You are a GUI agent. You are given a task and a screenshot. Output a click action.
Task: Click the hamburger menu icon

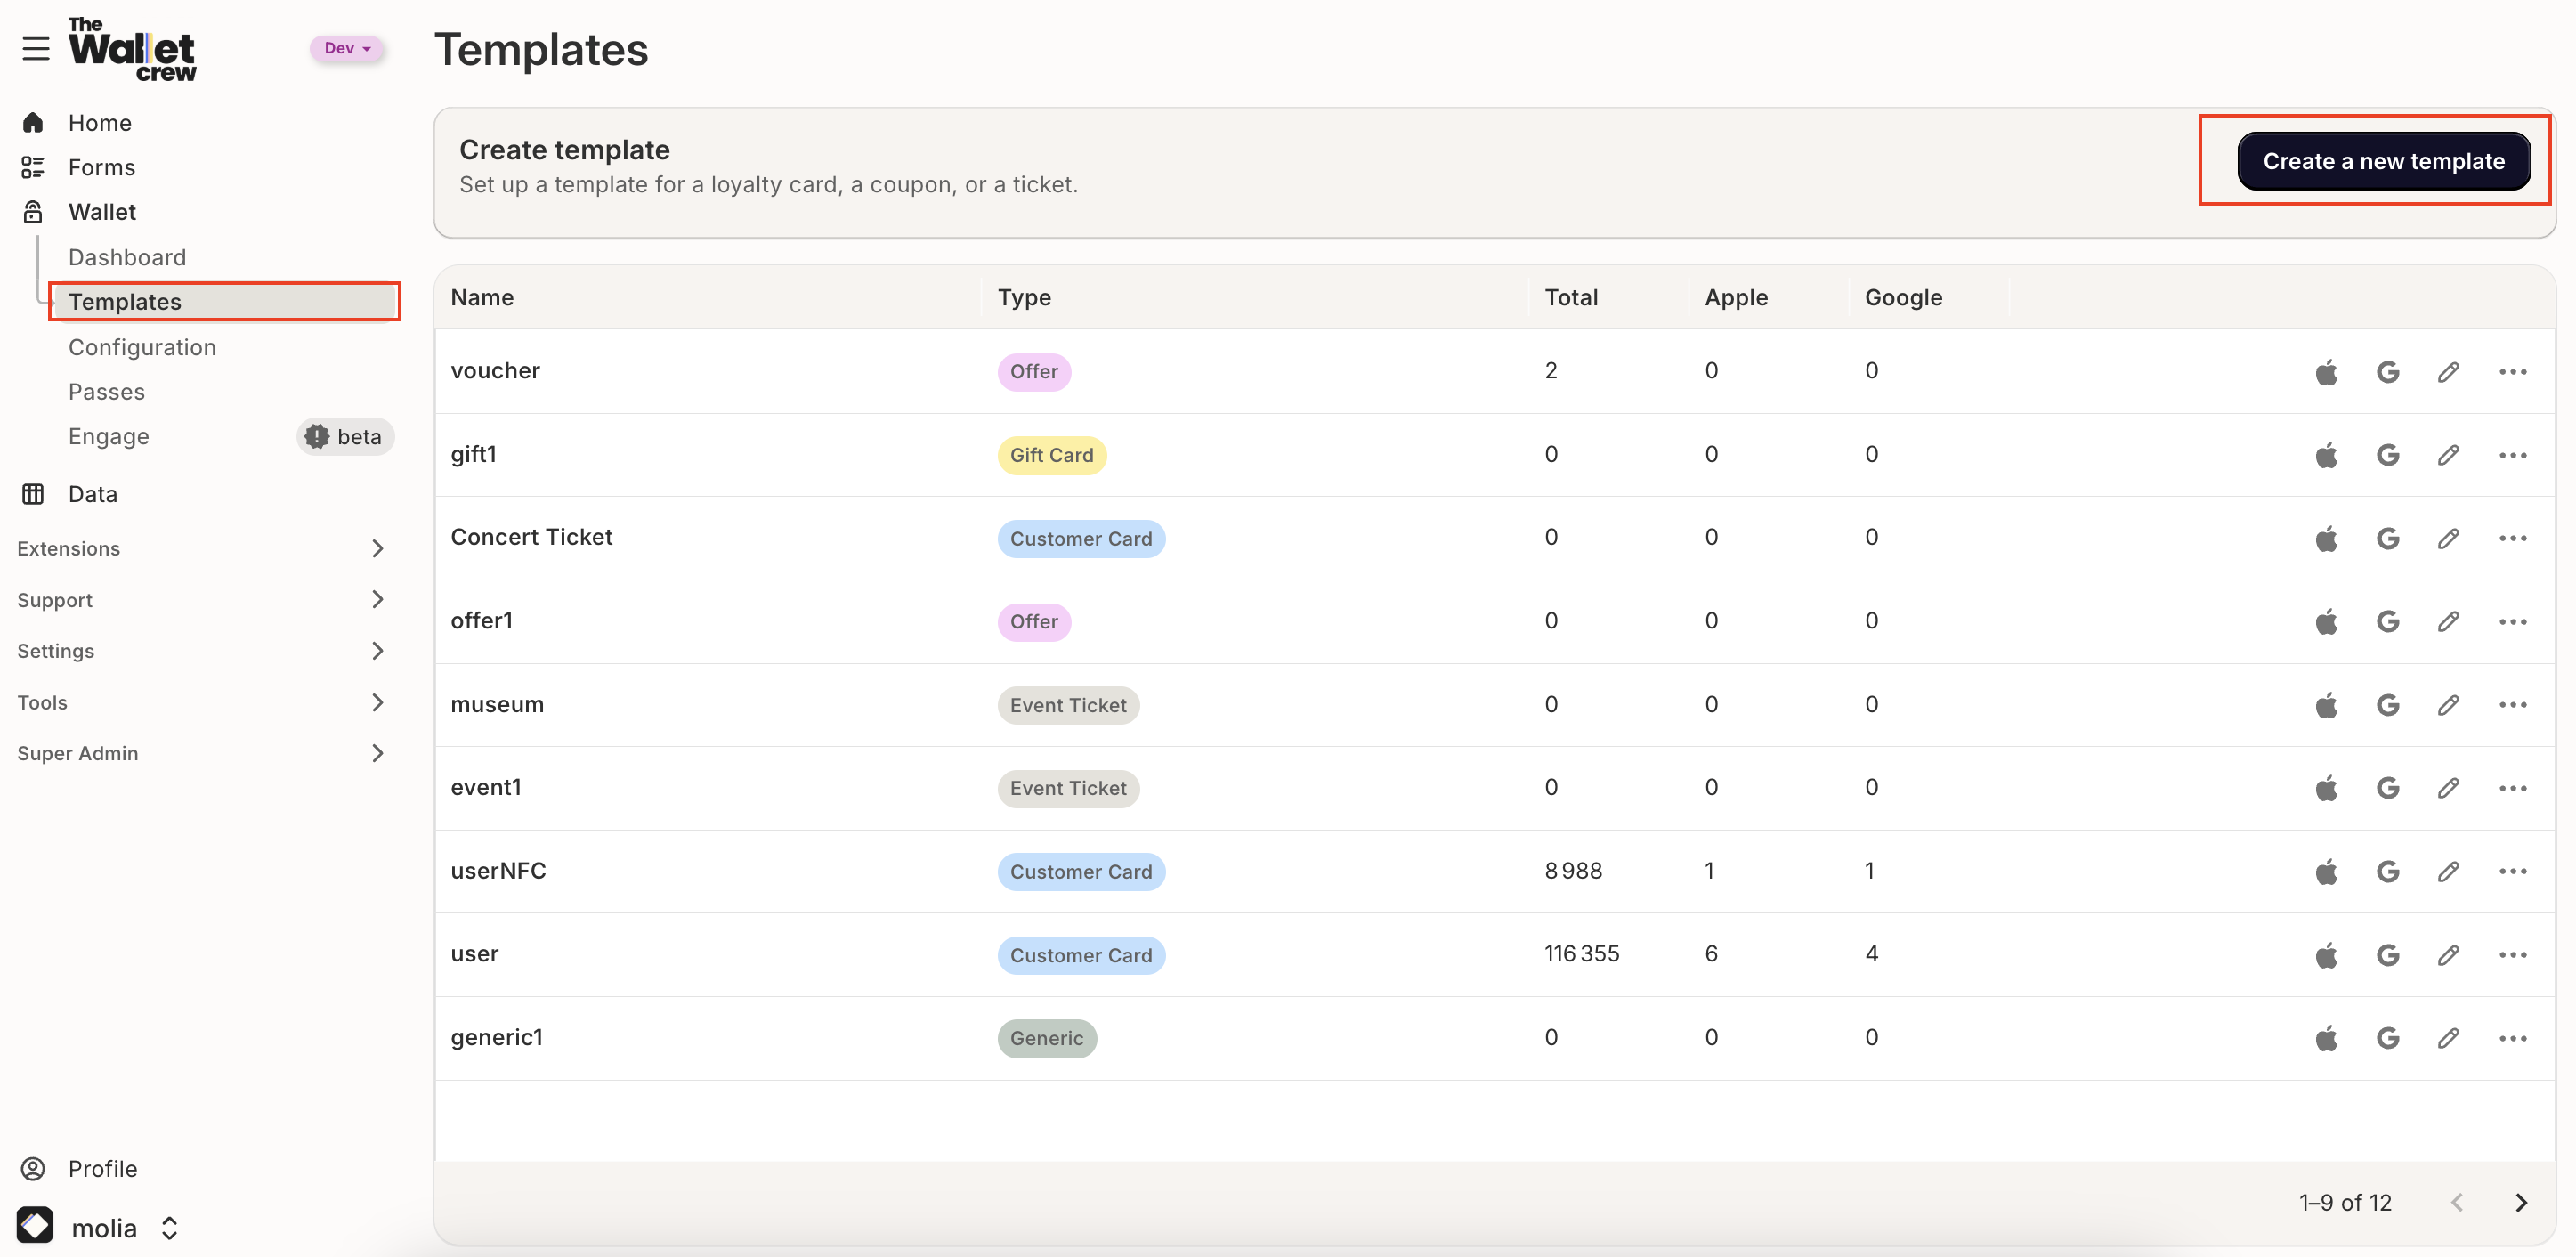pos(36,48)
